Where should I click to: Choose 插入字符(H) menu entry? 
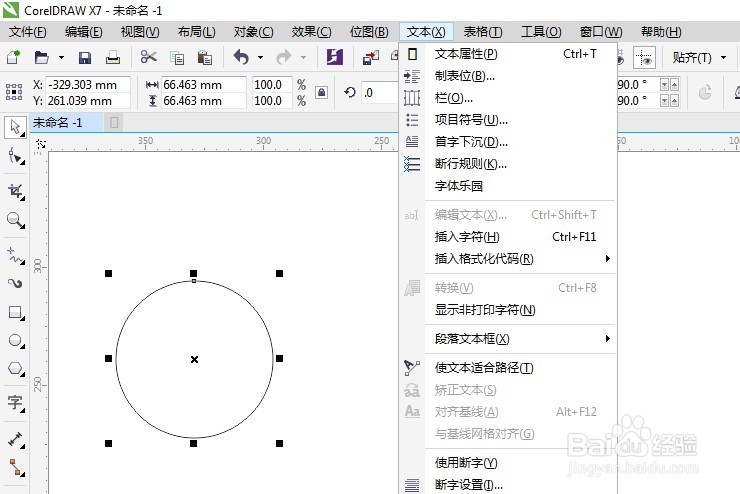(x=509, y=236)
